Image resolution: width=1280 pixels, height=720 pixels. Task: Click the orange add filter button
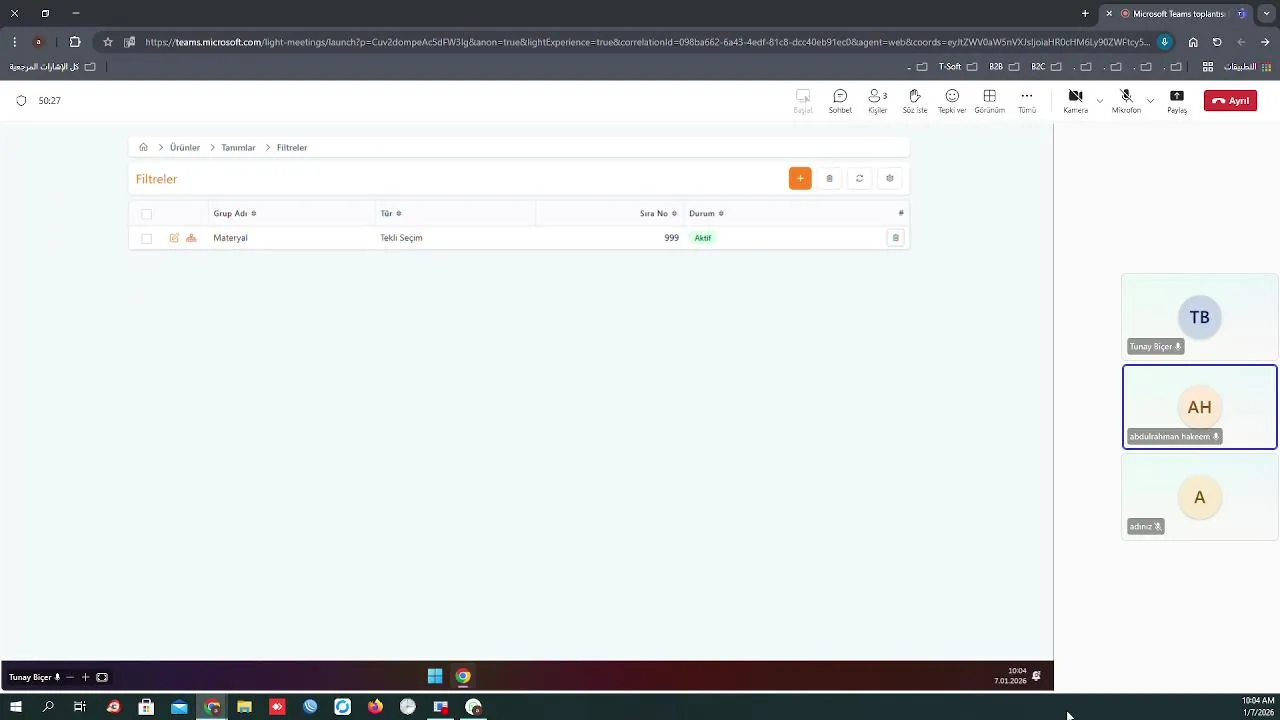coord(800,178)
